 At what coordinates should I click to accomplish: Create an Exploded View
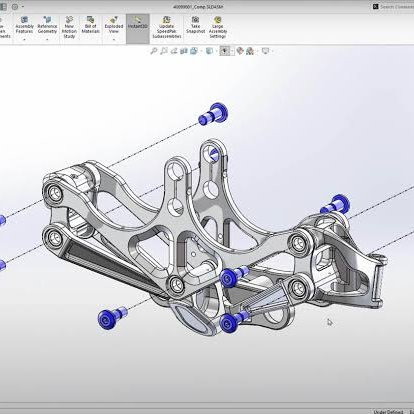click(114, 25)
